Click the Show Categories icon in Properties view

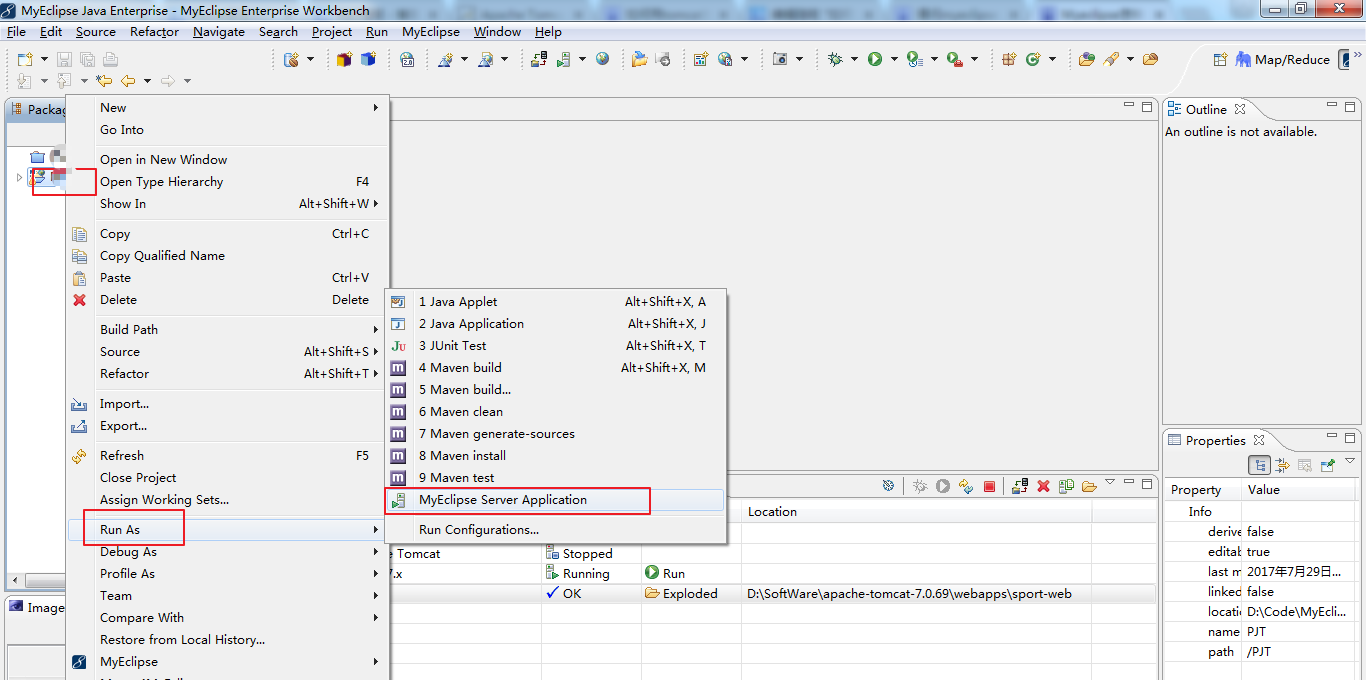pos(1260,465)
